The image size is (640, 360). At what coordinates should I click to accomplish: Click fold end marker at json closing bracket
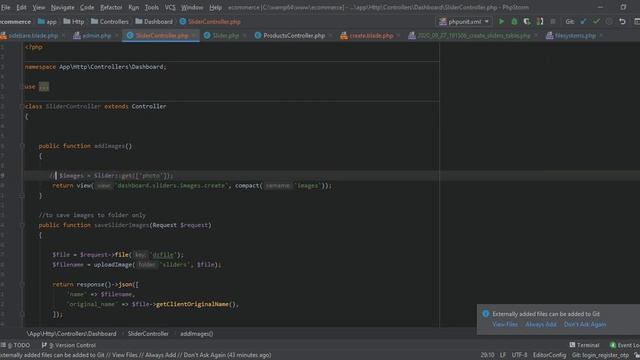[x=22, y=314]
